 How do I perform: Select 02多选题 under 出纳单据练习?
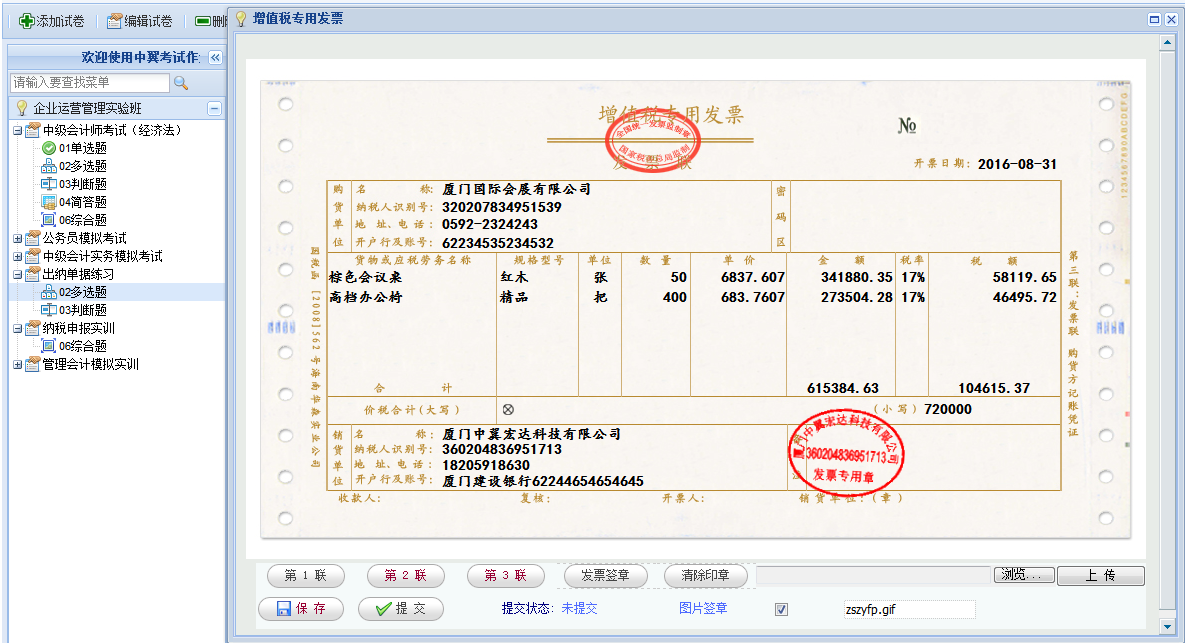pyautogui.click(x=83, y=292)
